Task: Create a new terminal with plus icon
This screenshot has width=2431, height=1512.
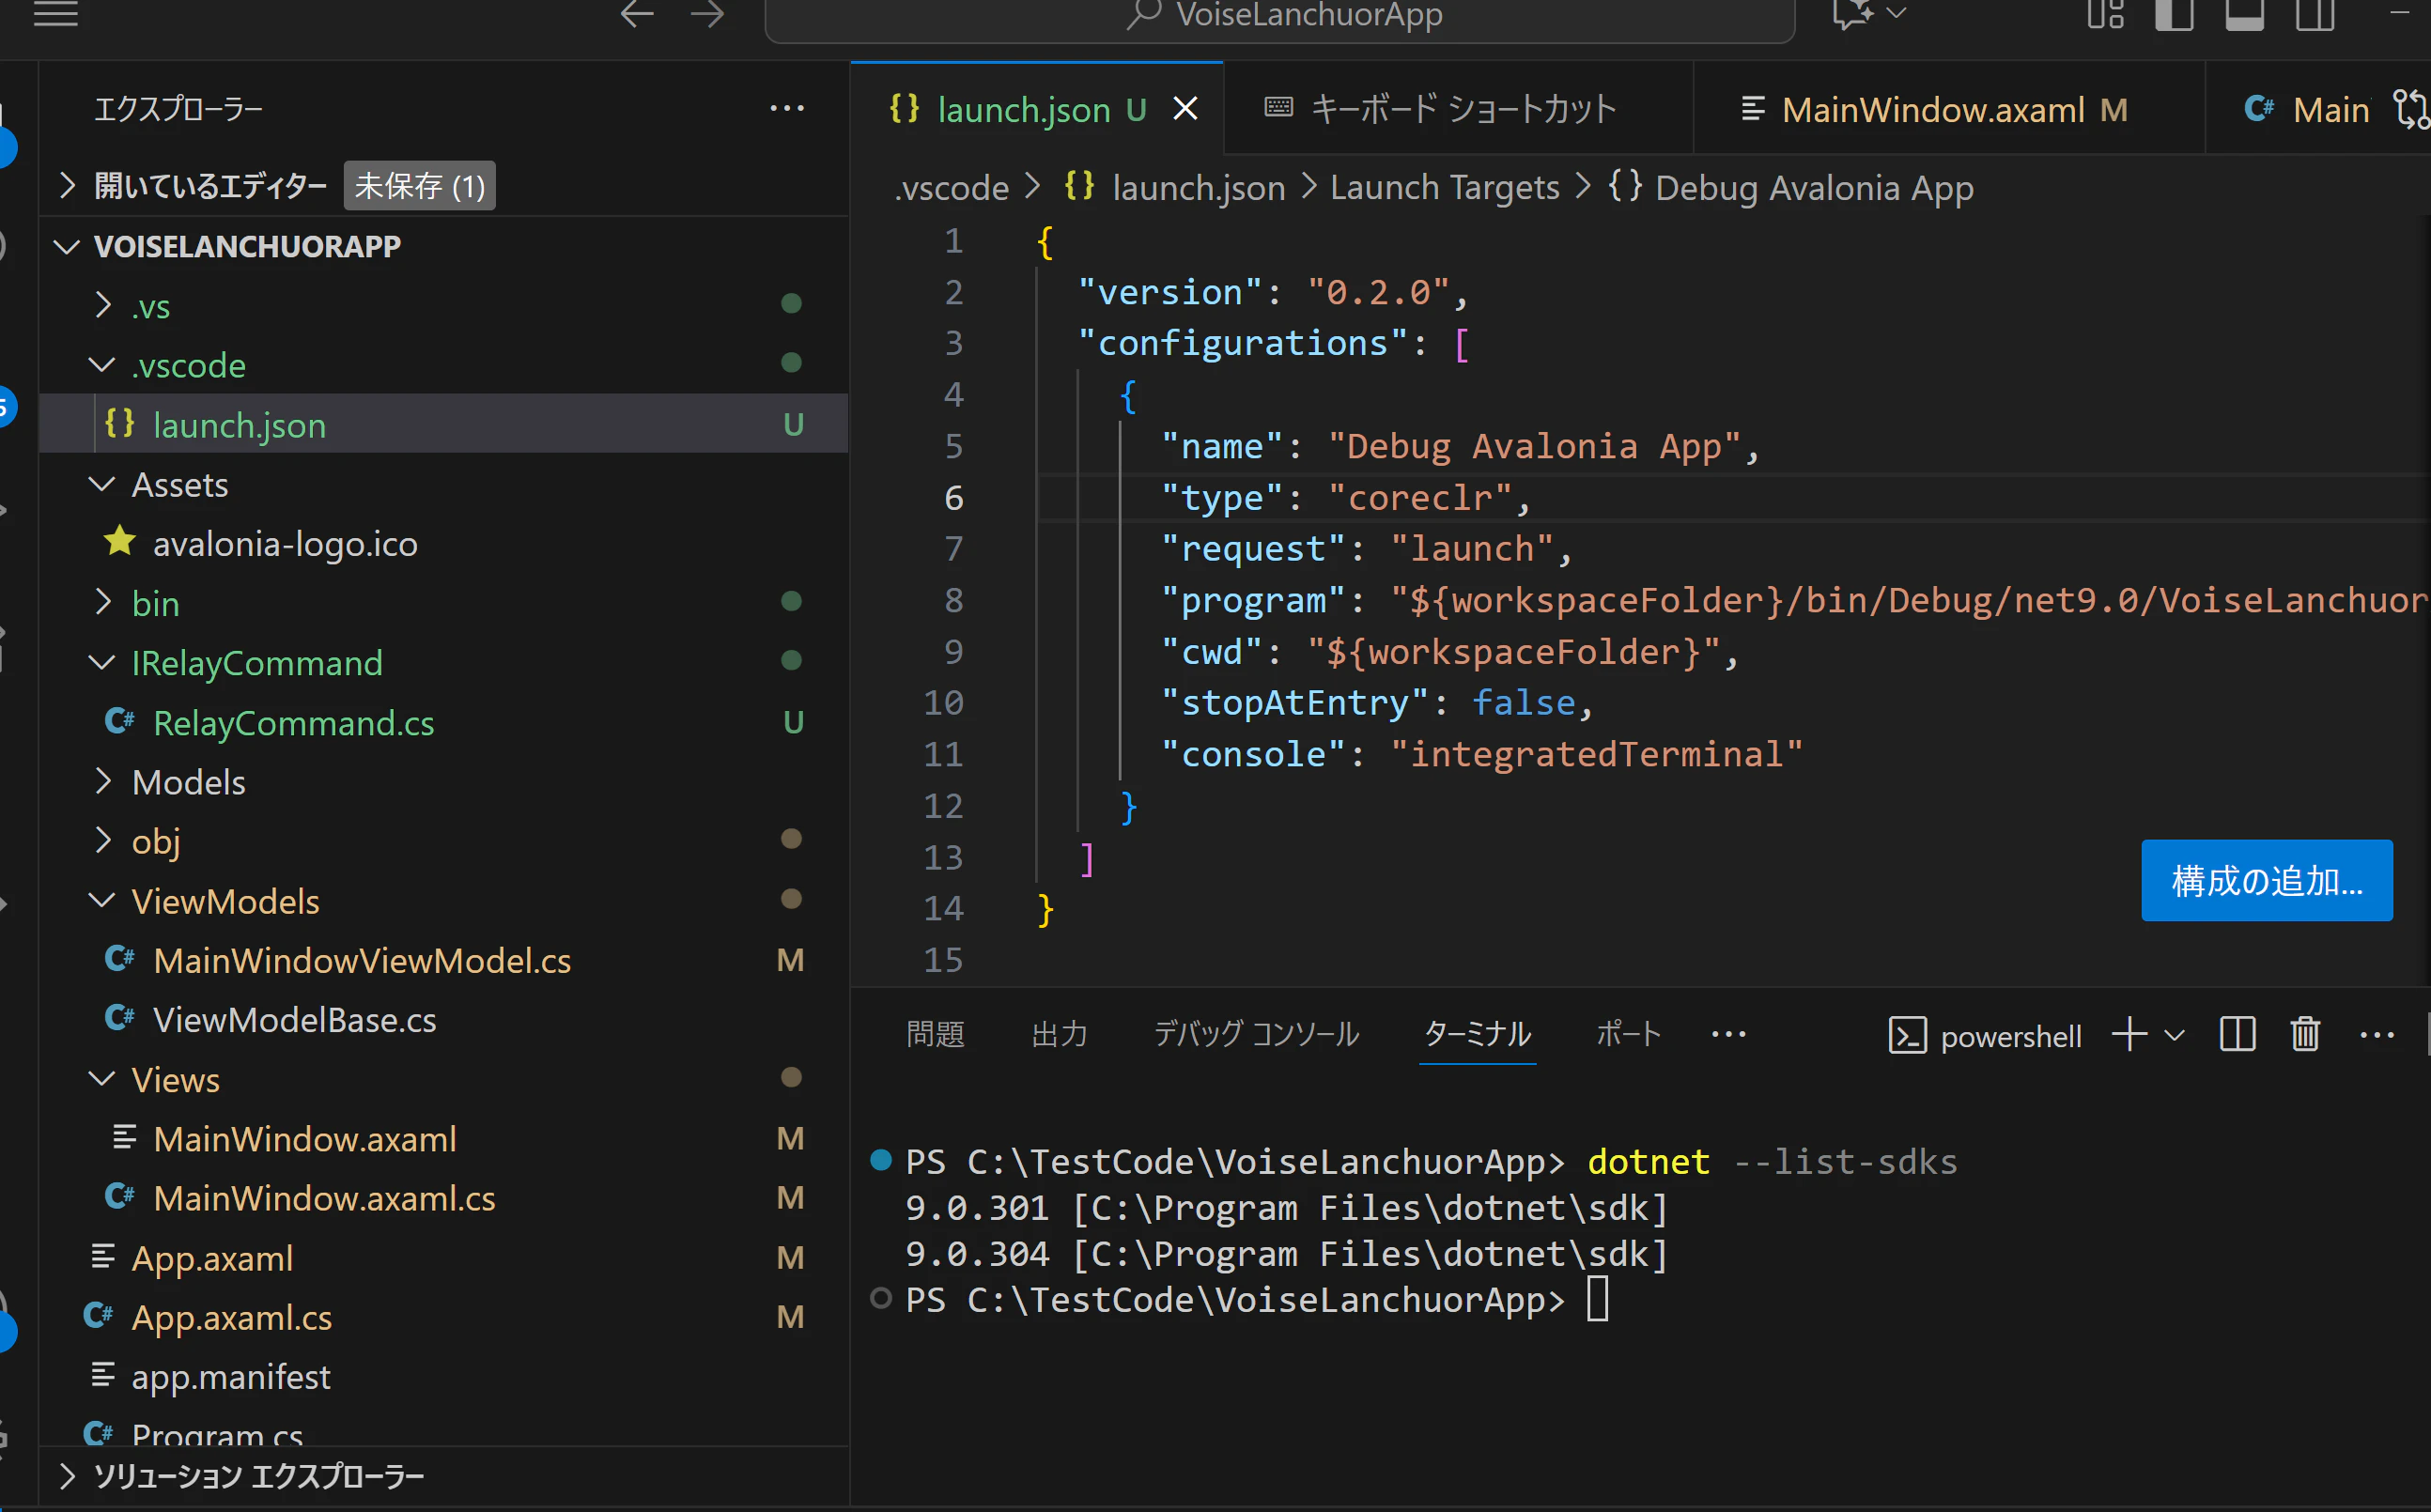Action: [2130, 1034]
